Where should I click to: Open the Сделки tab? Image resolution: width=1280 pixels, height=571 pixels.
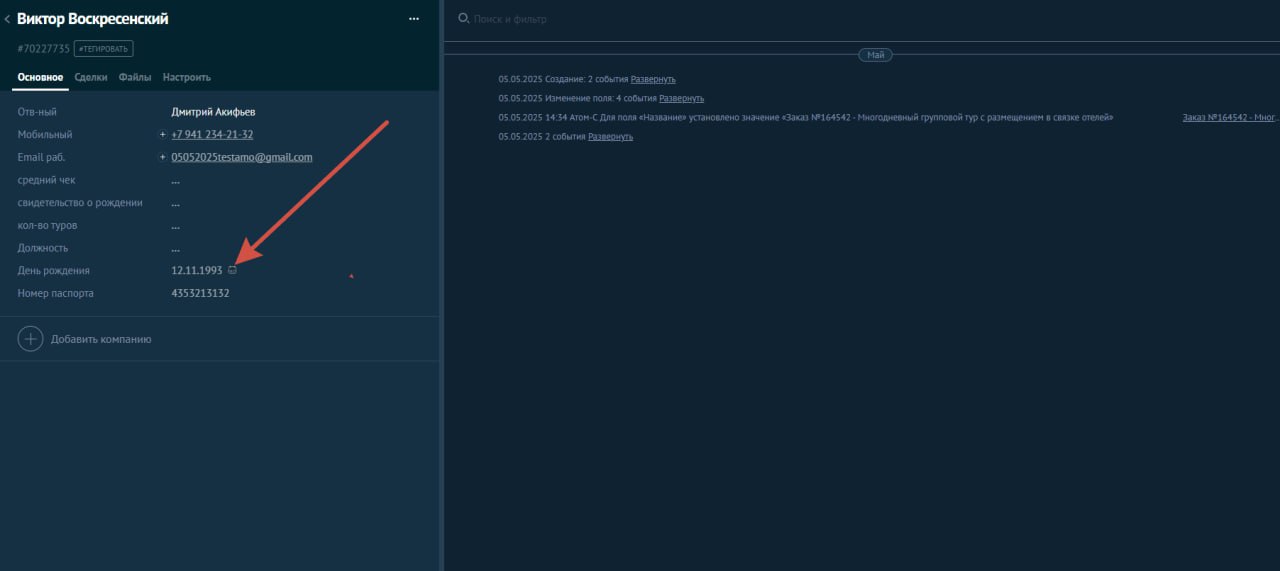[x=91, y=77]
